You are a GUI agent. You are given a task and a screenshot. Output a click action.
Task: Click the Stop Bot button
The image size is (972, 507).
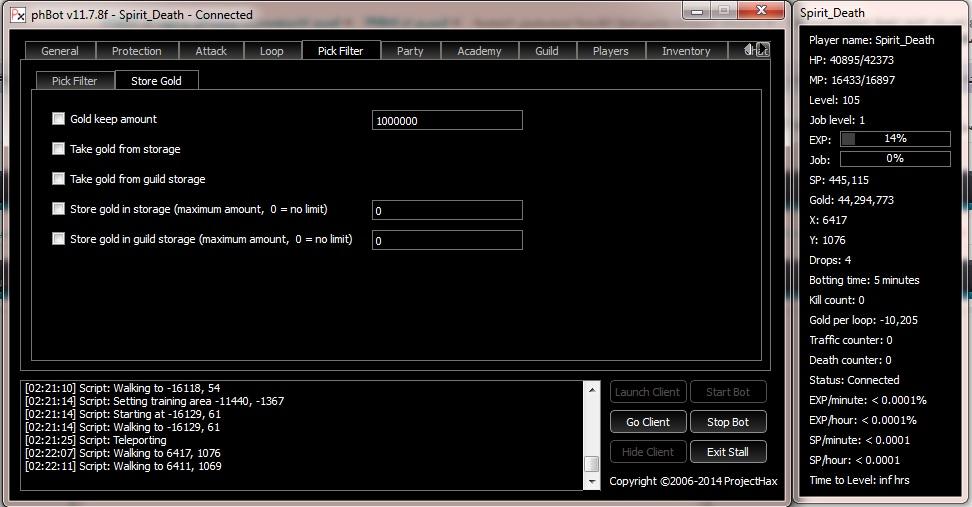click(x=728, y=421)
